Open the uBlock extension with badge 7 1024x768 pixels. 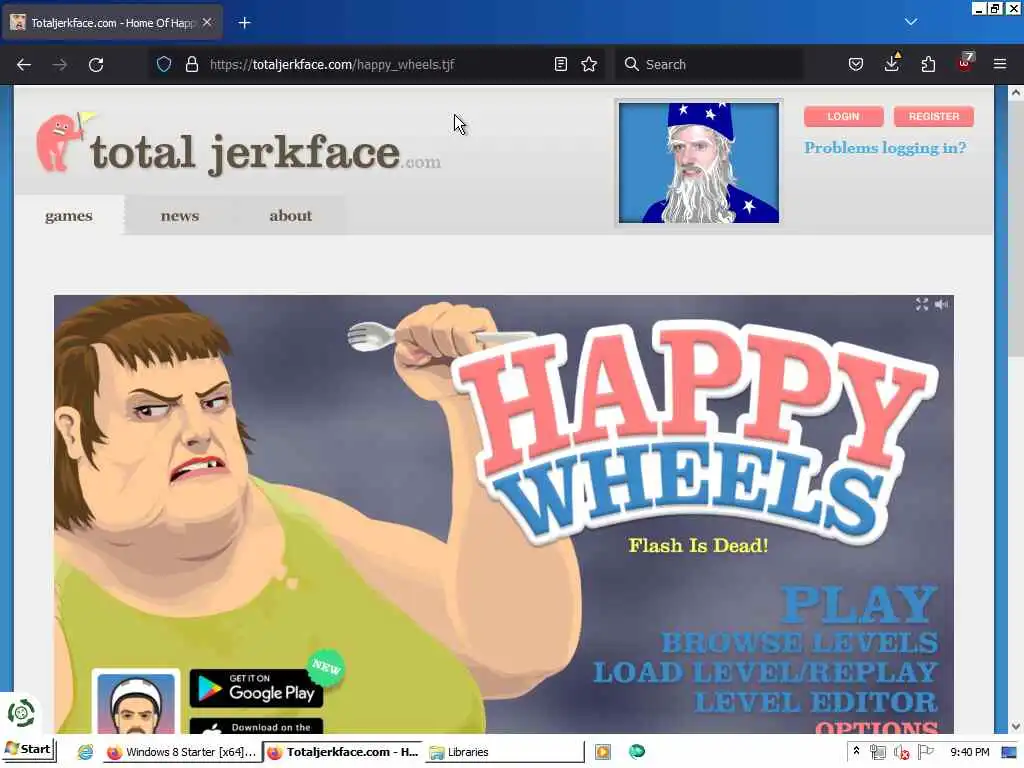965,63
